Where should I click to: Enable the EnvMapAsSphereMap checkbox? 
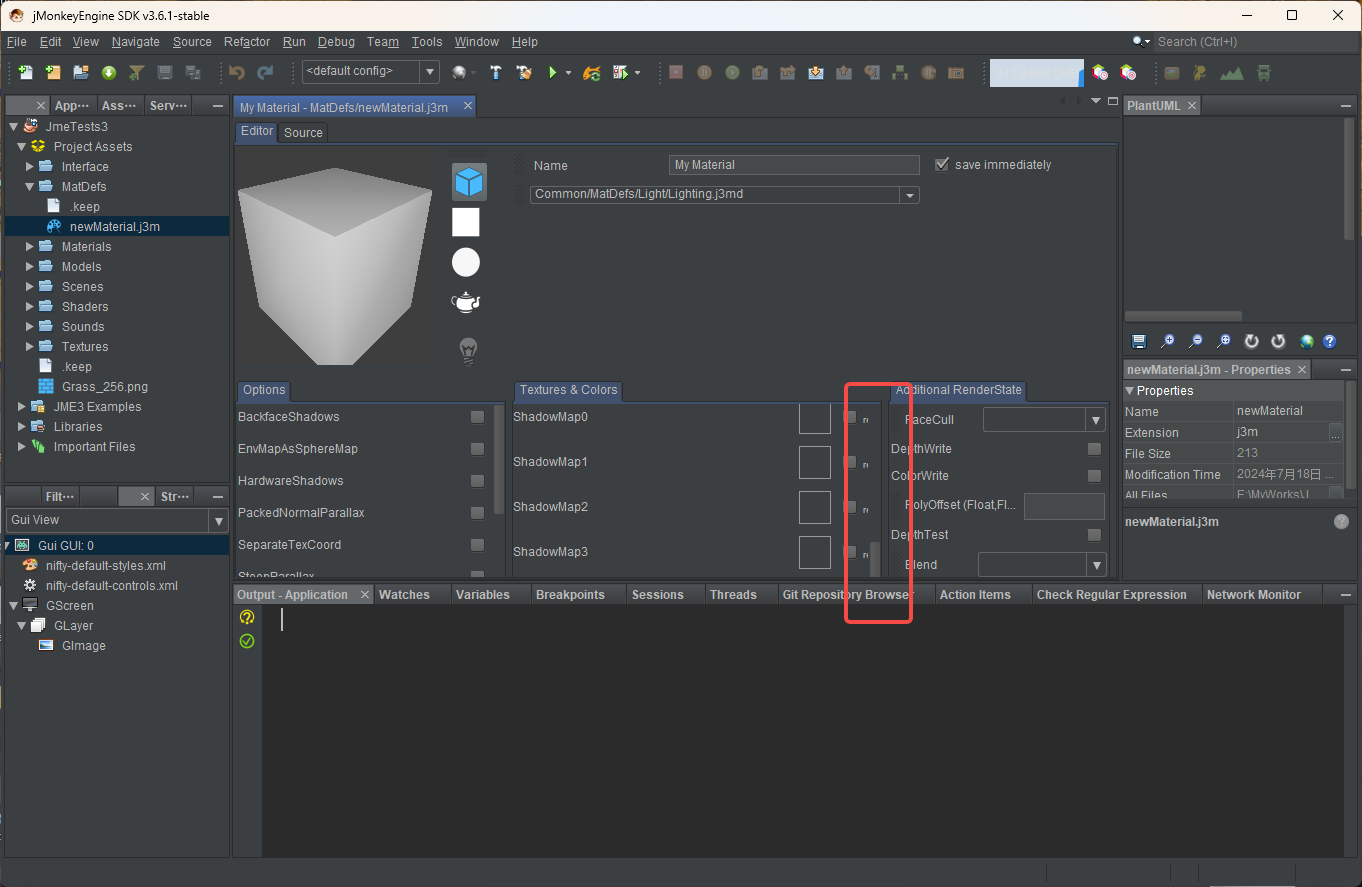(x=477, y=449)
